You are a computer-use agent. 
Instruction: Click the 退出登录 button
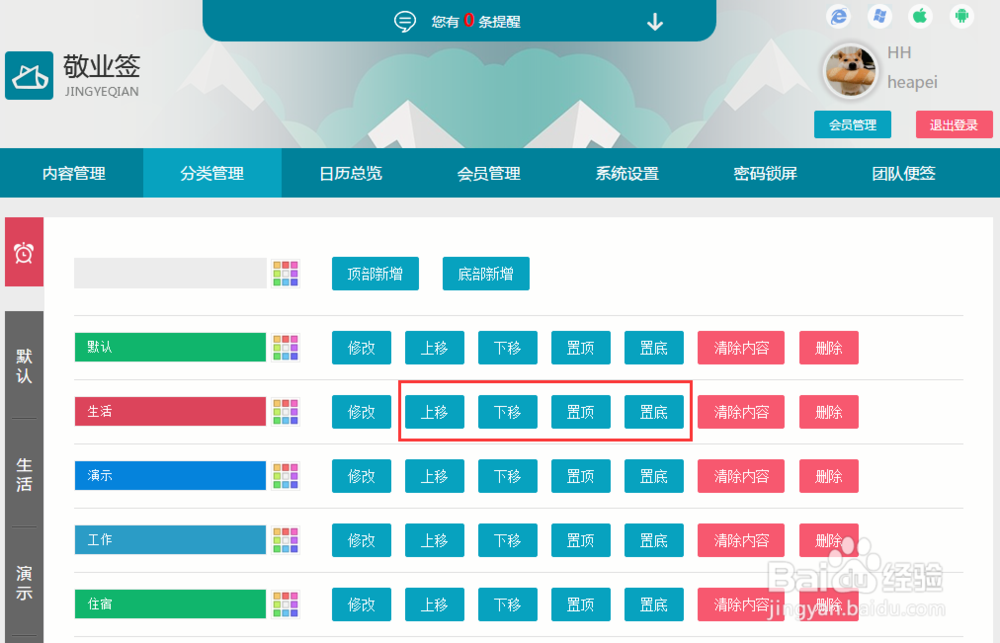[x=953, y=124]
